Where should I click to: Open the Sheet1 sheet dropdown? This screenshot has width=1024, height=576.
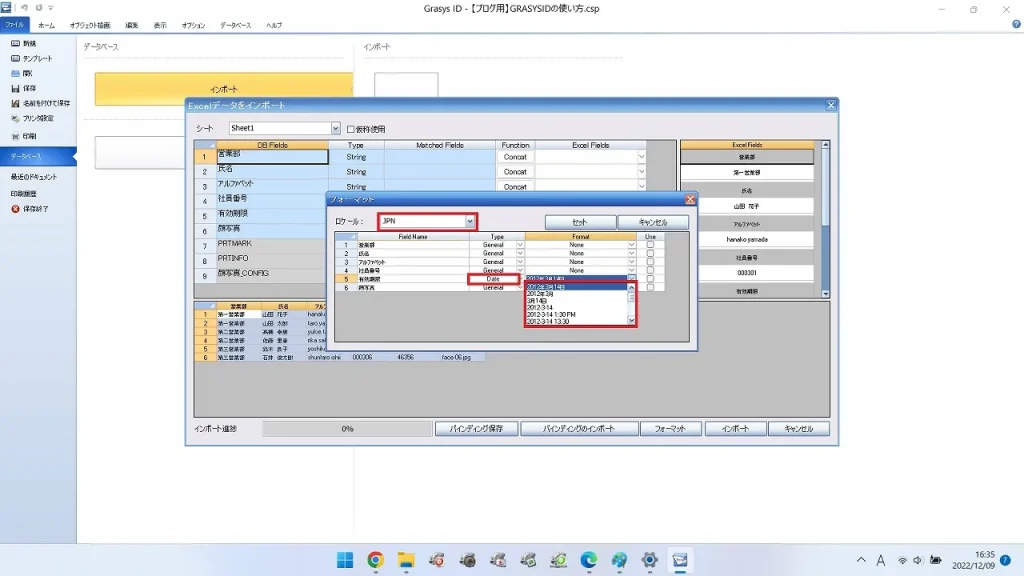point(336,129)
